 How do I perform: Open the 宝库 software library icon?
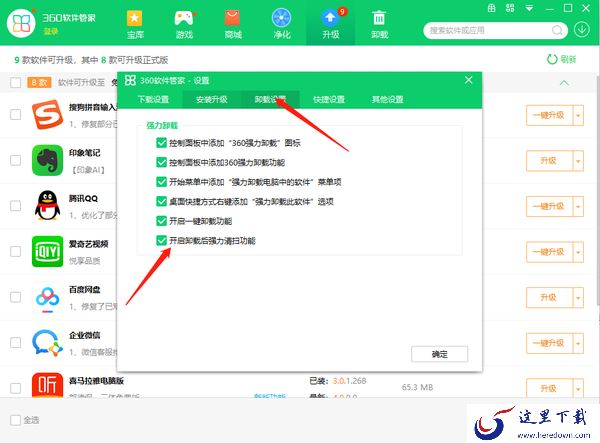135,18
